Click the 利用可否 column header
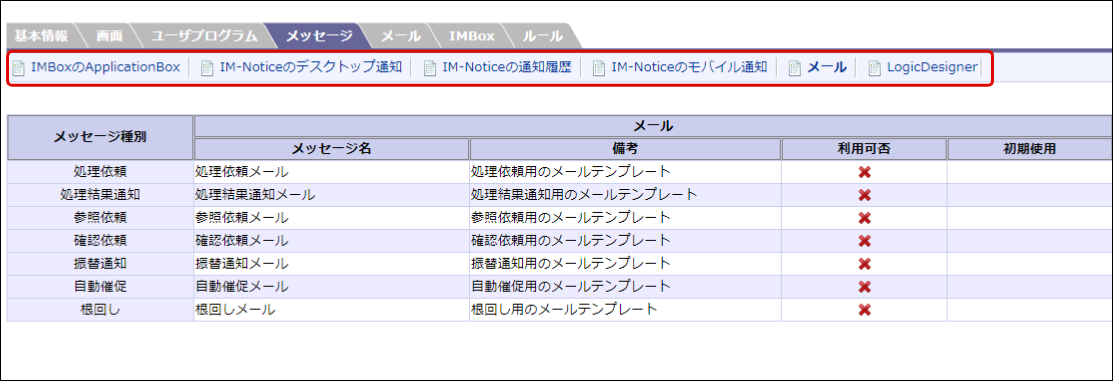Image resolution: width=1113 pixels, height=381 pixels. coord(864,149)
